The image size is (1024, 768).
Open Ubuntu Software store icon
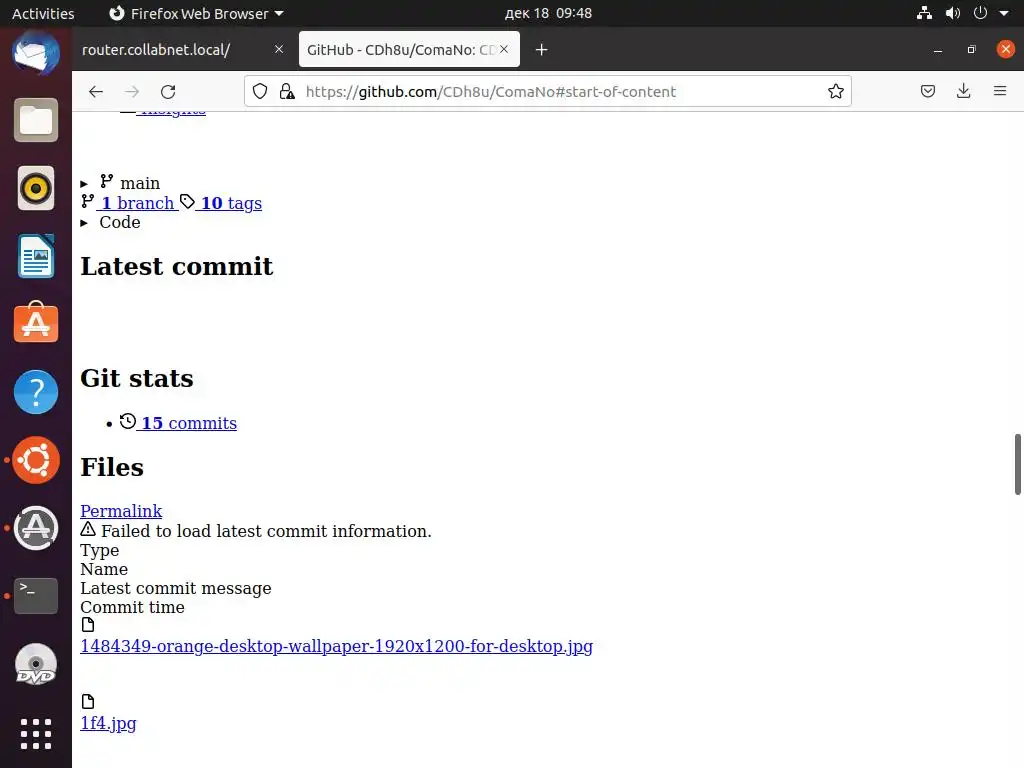[x=36, y=324]
